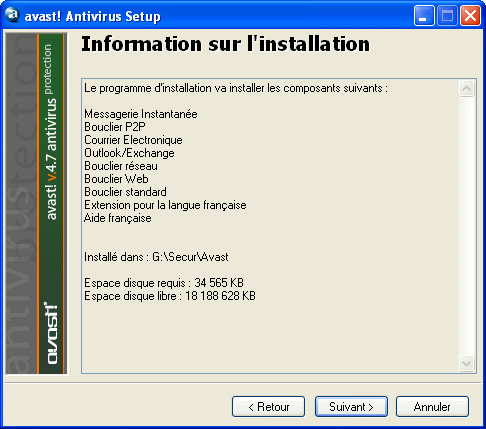Go back with the Retour button
This screenshot has height=429, width=486.
coord(268,406)
